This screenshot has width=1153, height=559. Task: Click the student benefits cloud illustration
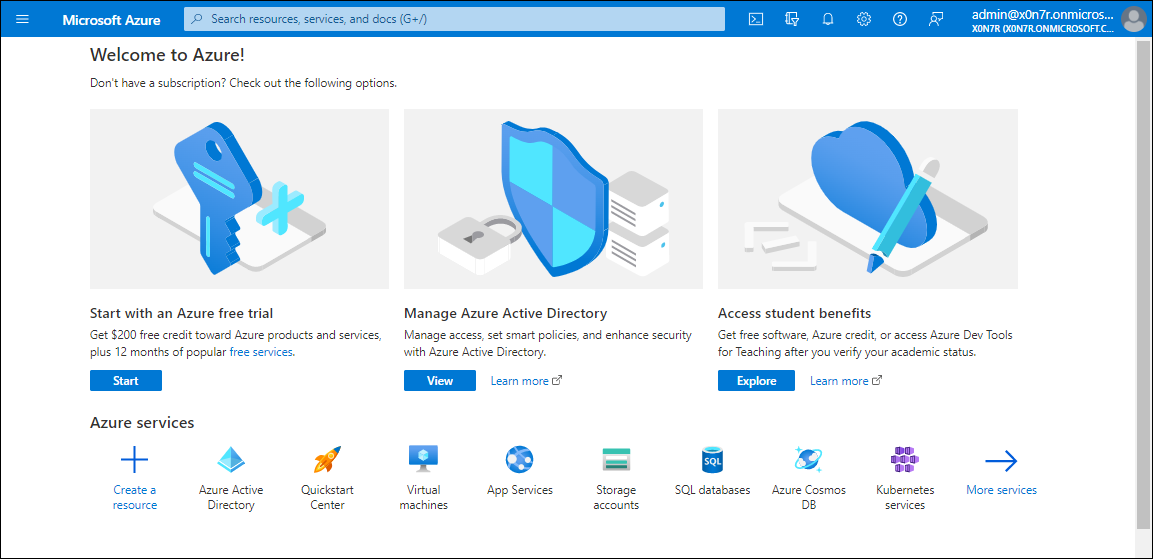click(x=868, y=199)
